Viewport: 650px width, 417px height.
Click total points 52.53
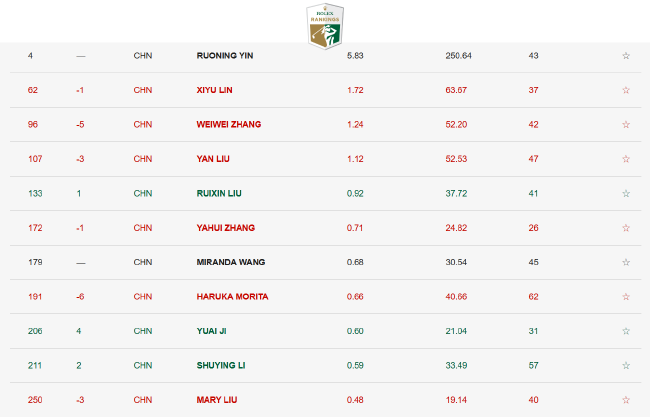[x=456, y=159]
